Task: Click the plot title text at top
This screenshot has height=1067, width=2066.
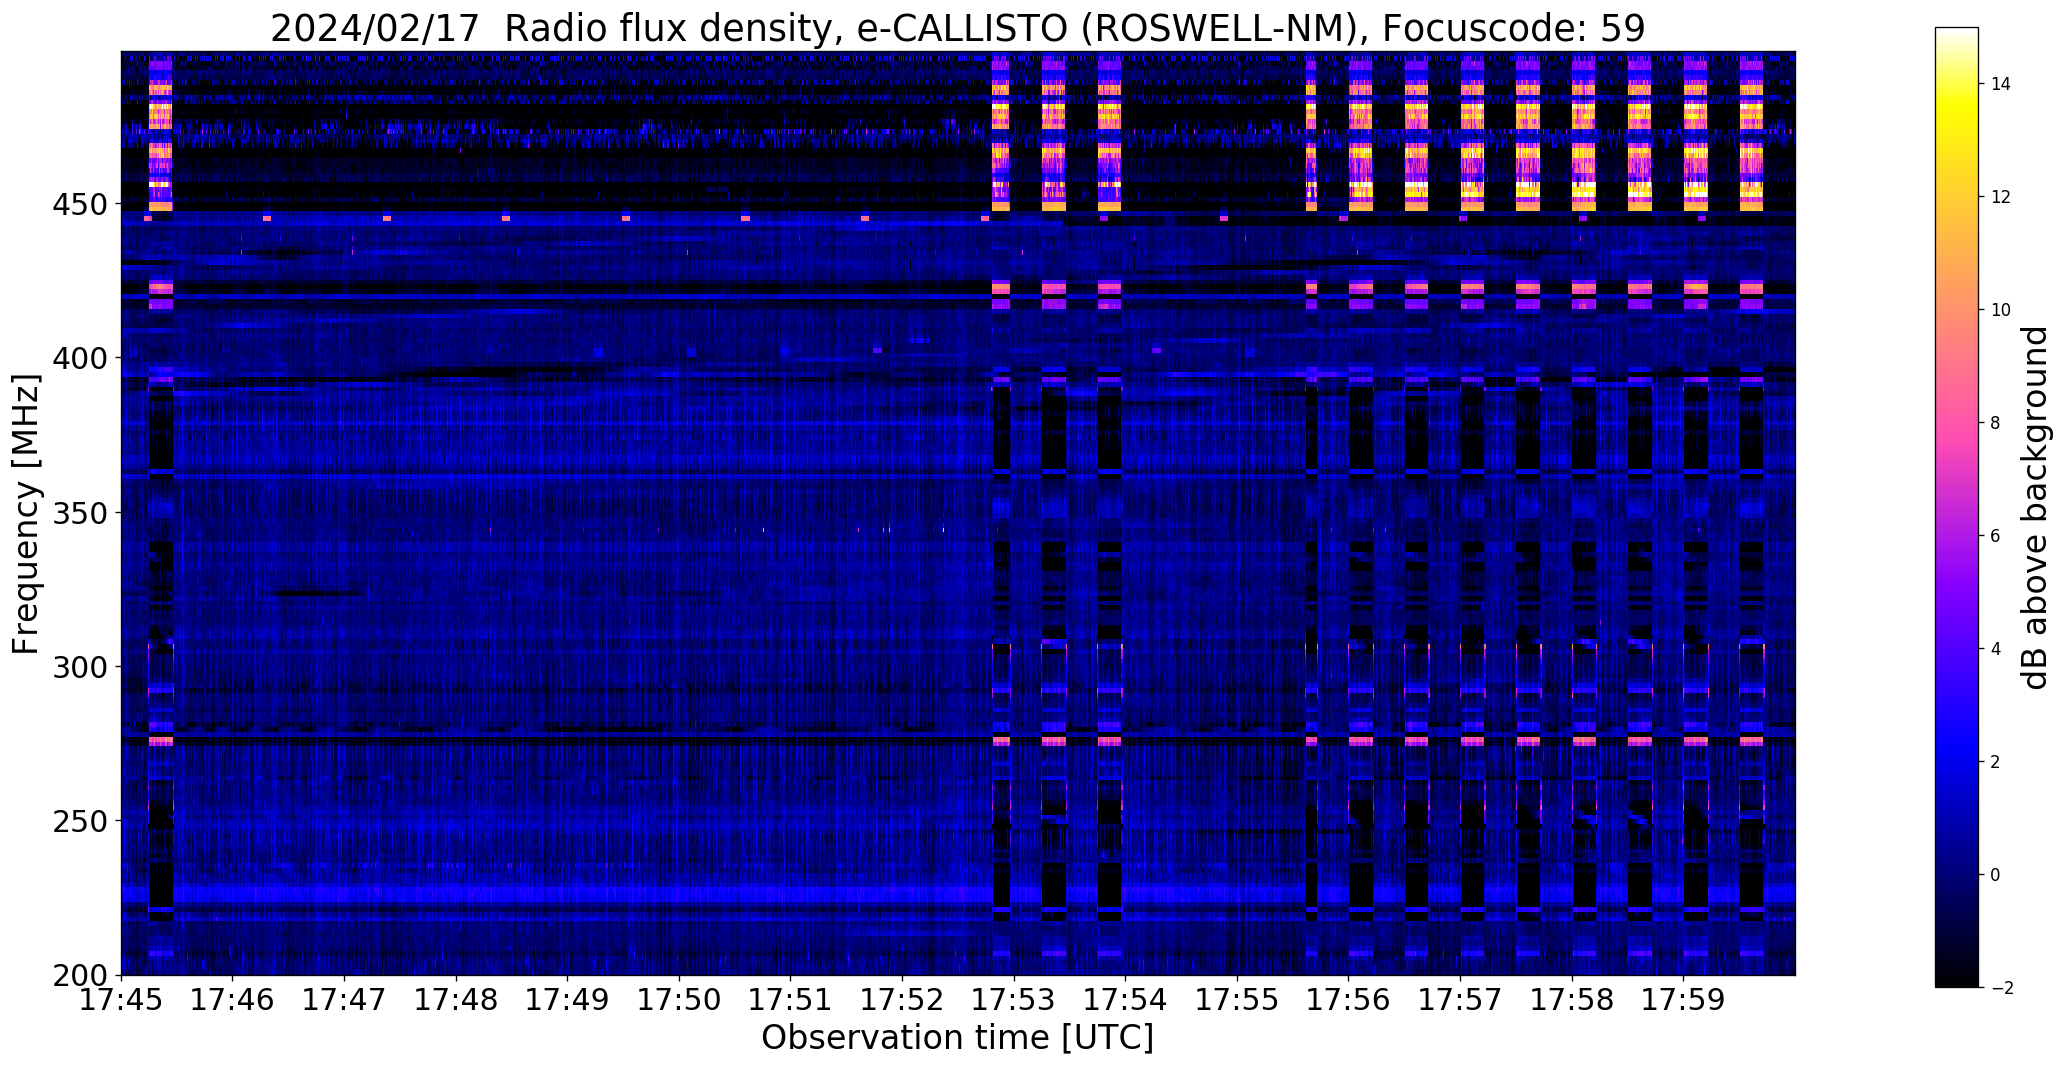Action: [957, 29]
